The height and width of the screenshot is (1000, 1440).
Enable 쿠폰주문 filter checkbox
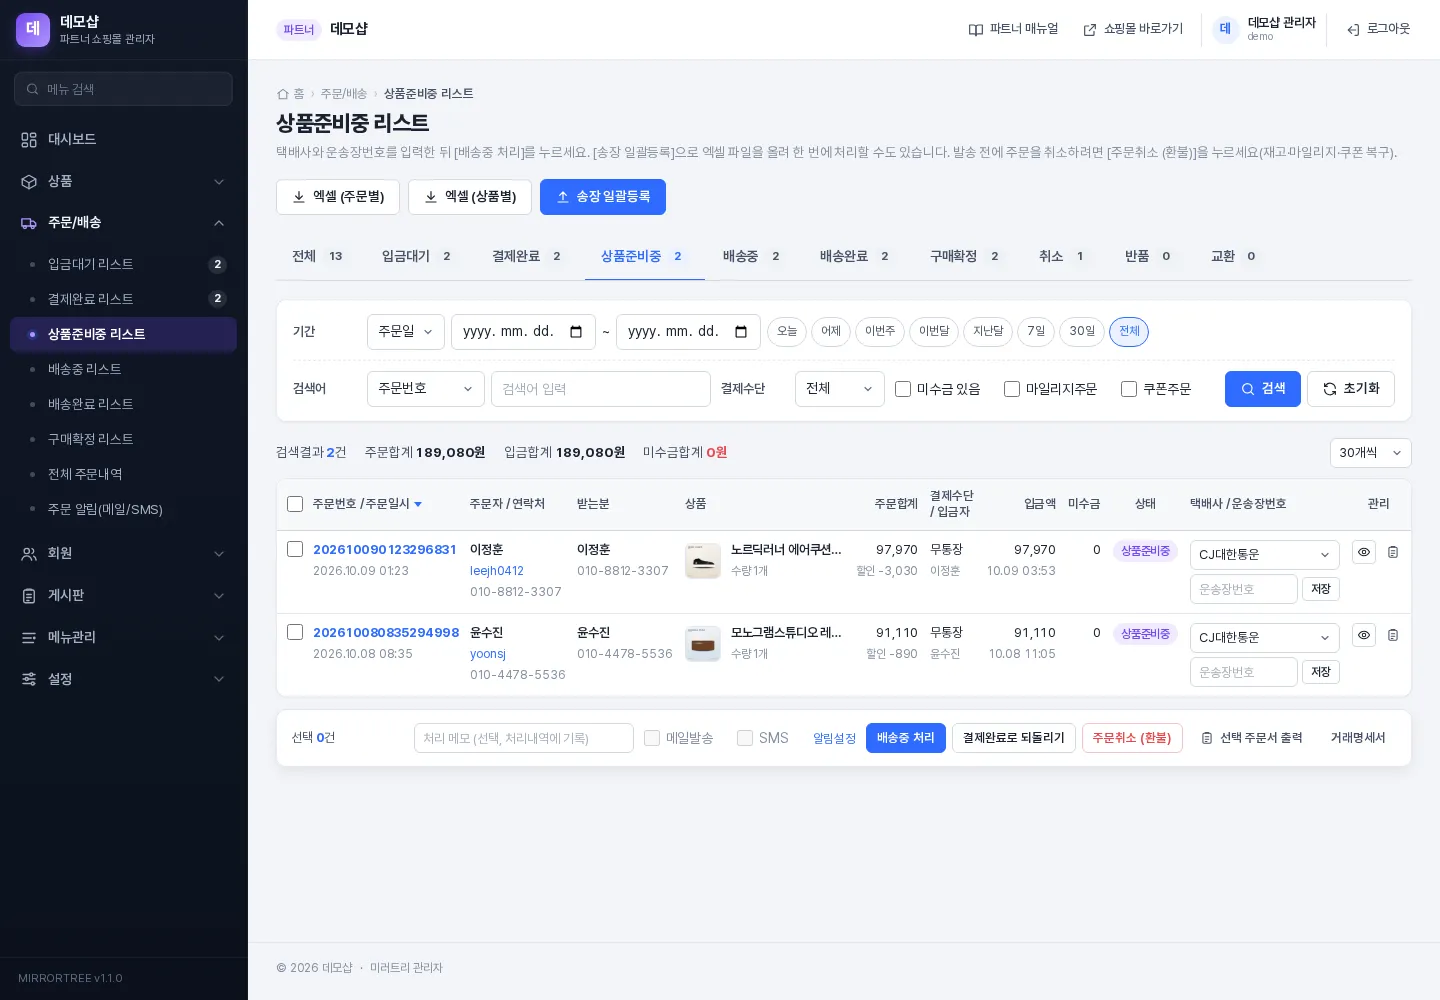pos(1129,389)
